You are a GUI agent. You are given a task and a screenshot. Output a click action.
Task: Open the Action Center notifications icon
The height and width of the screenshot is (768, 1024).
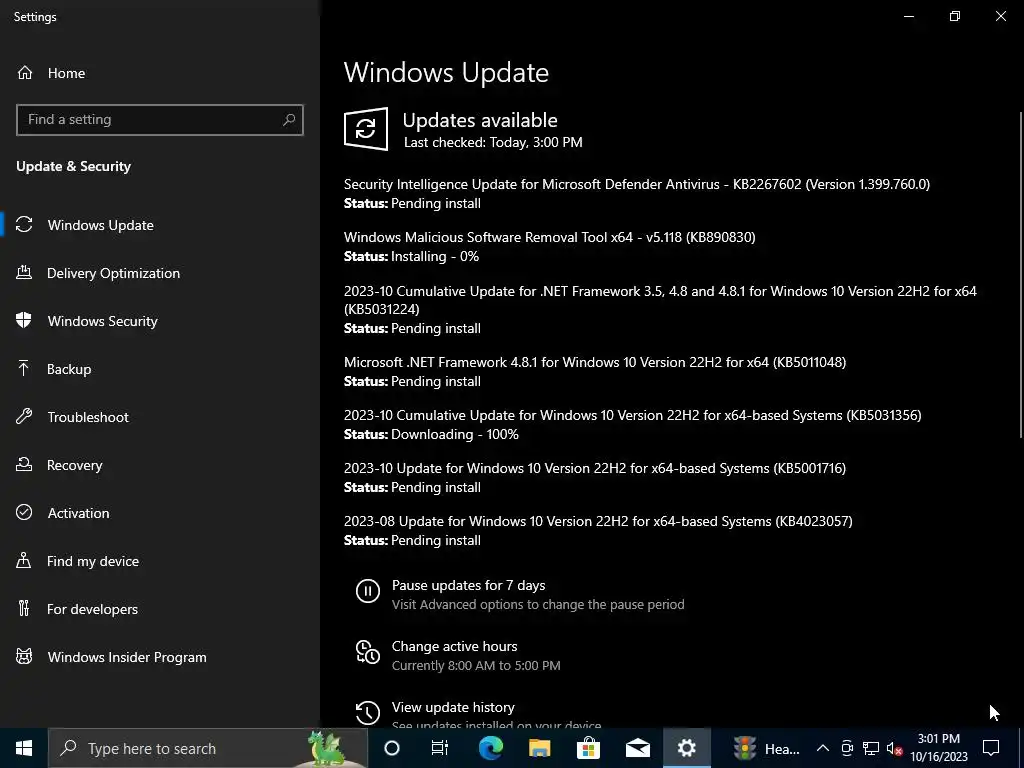coord(991,748)
